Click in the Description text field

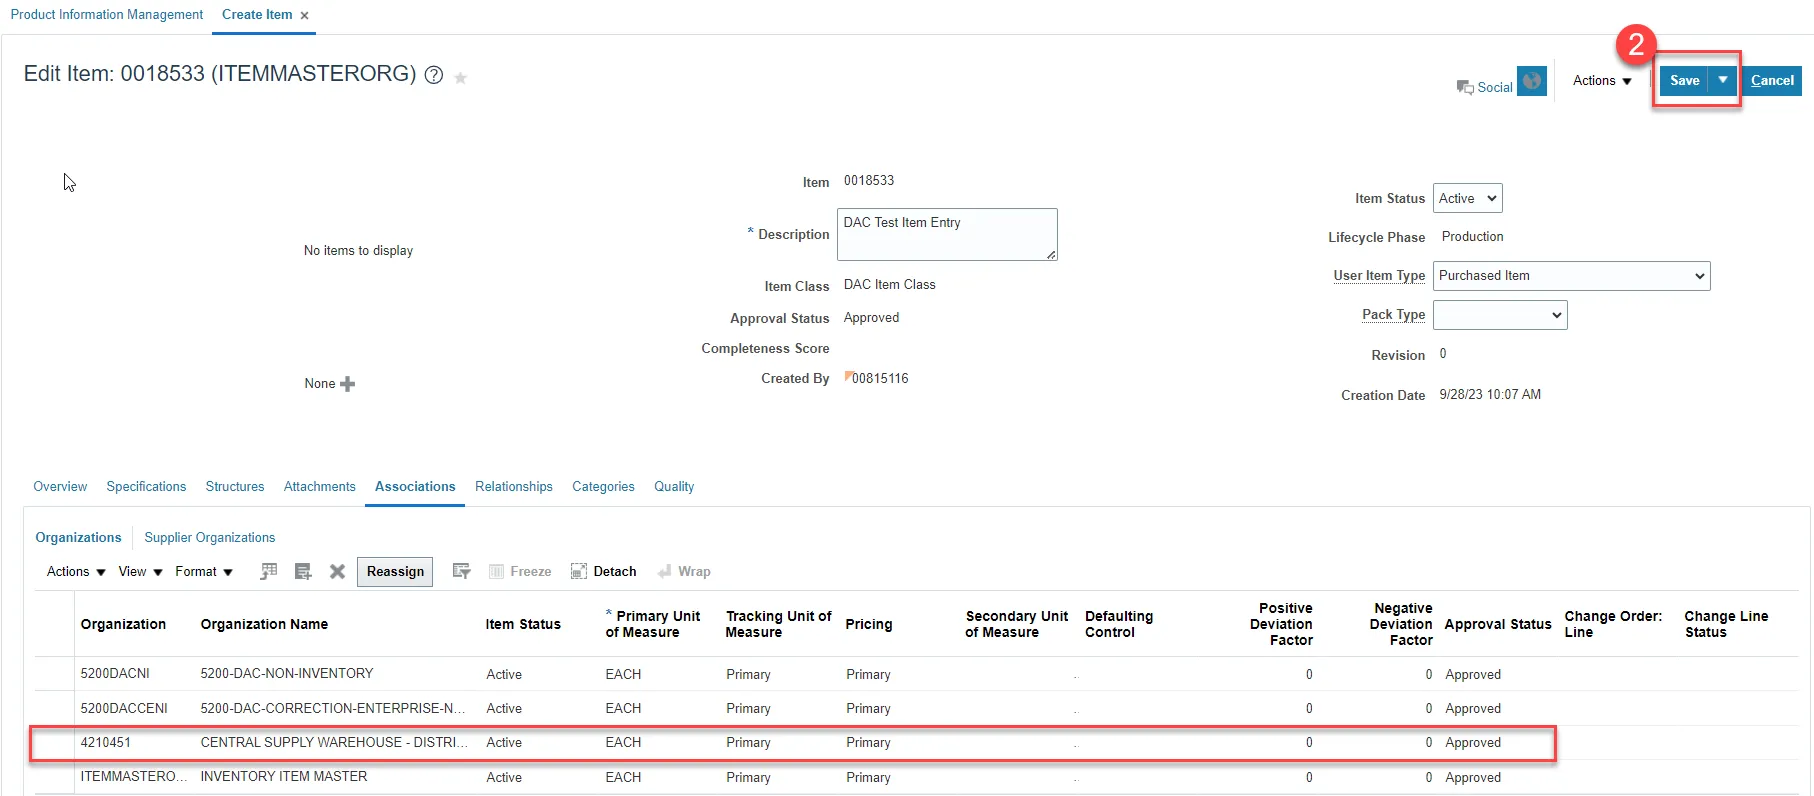[946, 234]
